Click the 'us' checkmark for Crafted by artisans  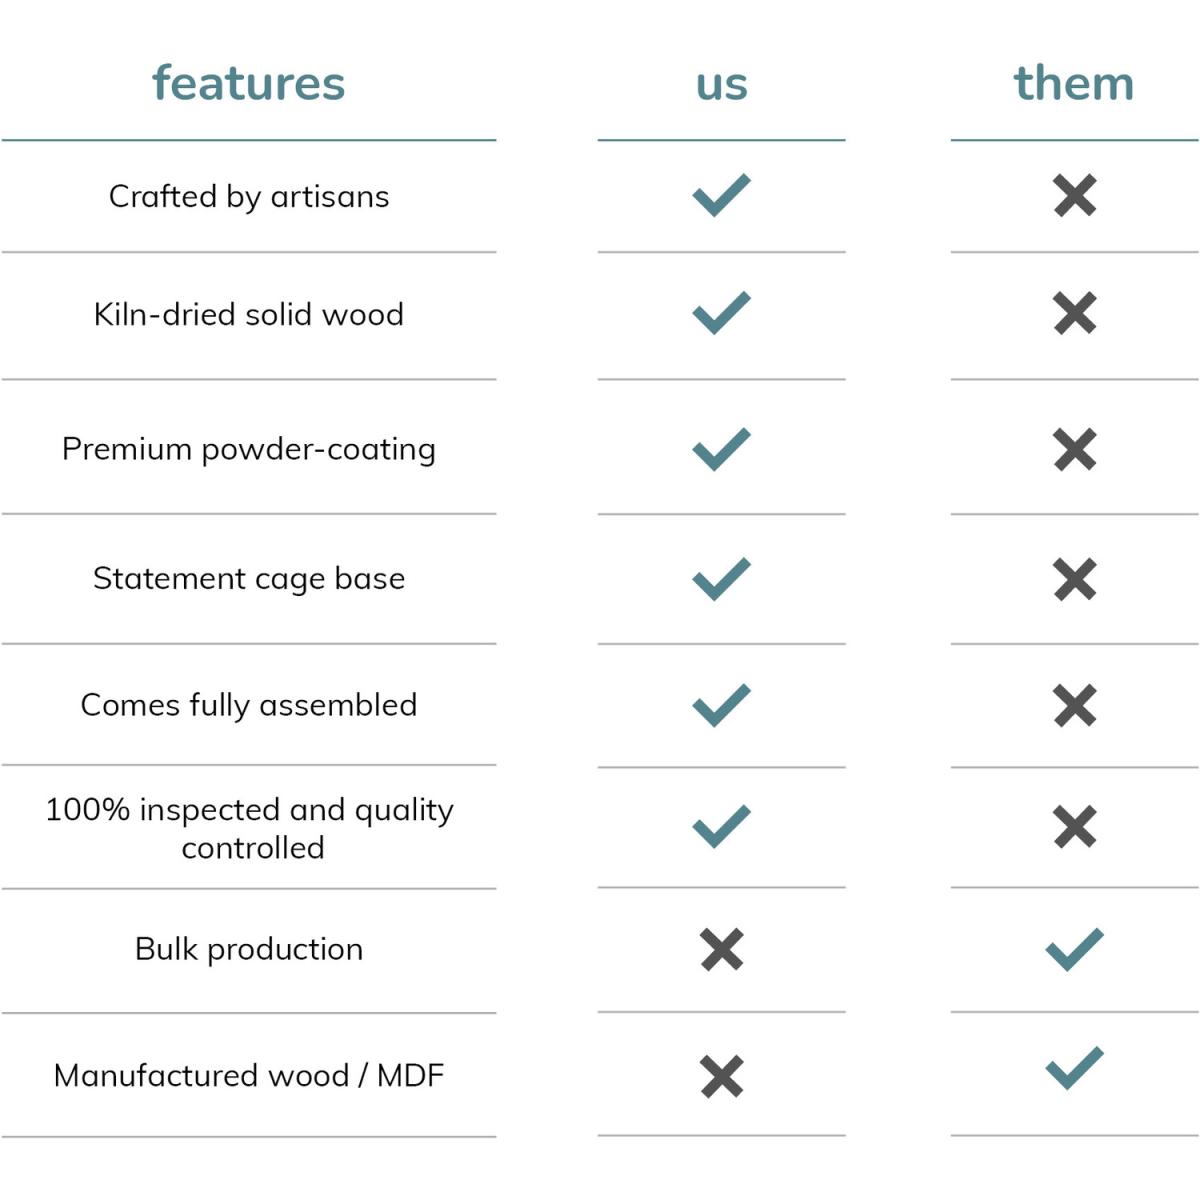coord(721,195)
